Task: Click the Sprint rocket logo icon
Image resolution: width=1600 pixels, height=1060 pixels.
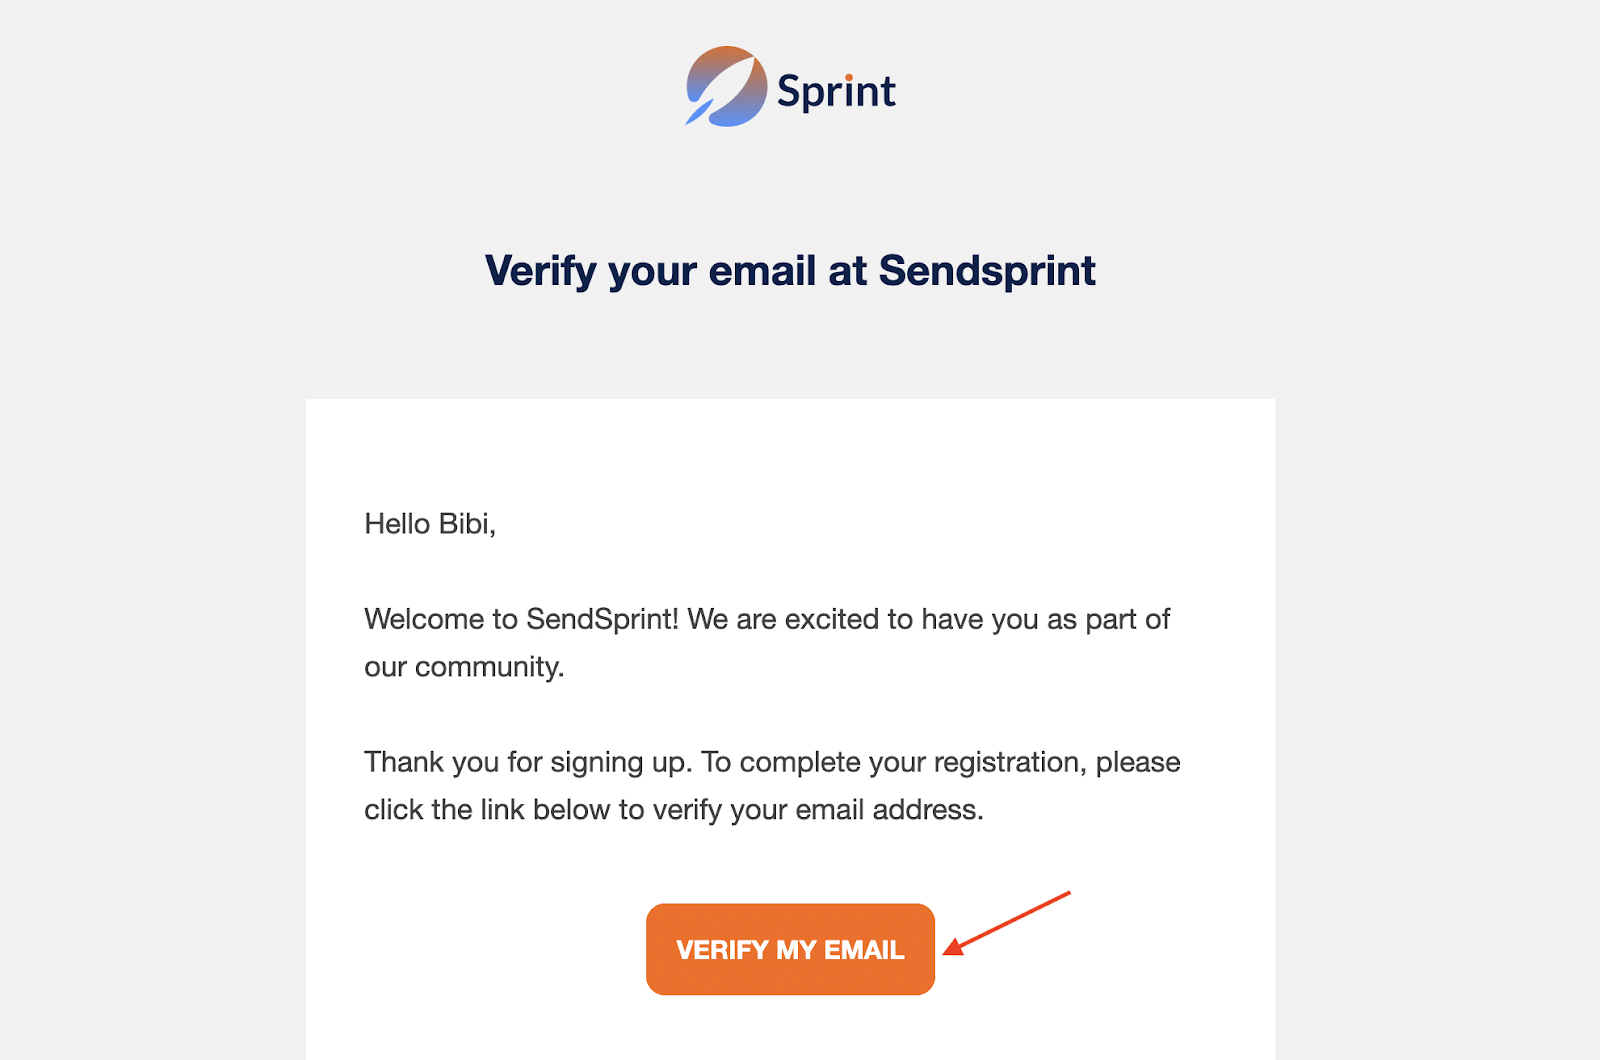Action: pos(725,87)
